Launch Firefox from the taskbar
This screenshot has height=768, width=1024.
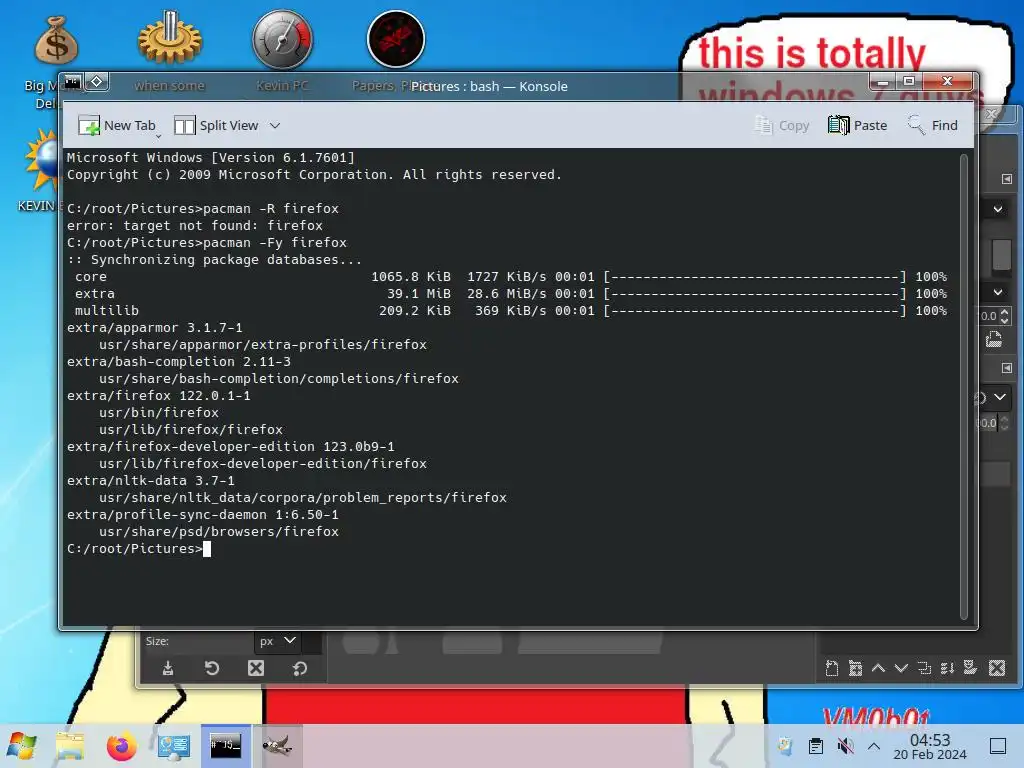(121, 746)
